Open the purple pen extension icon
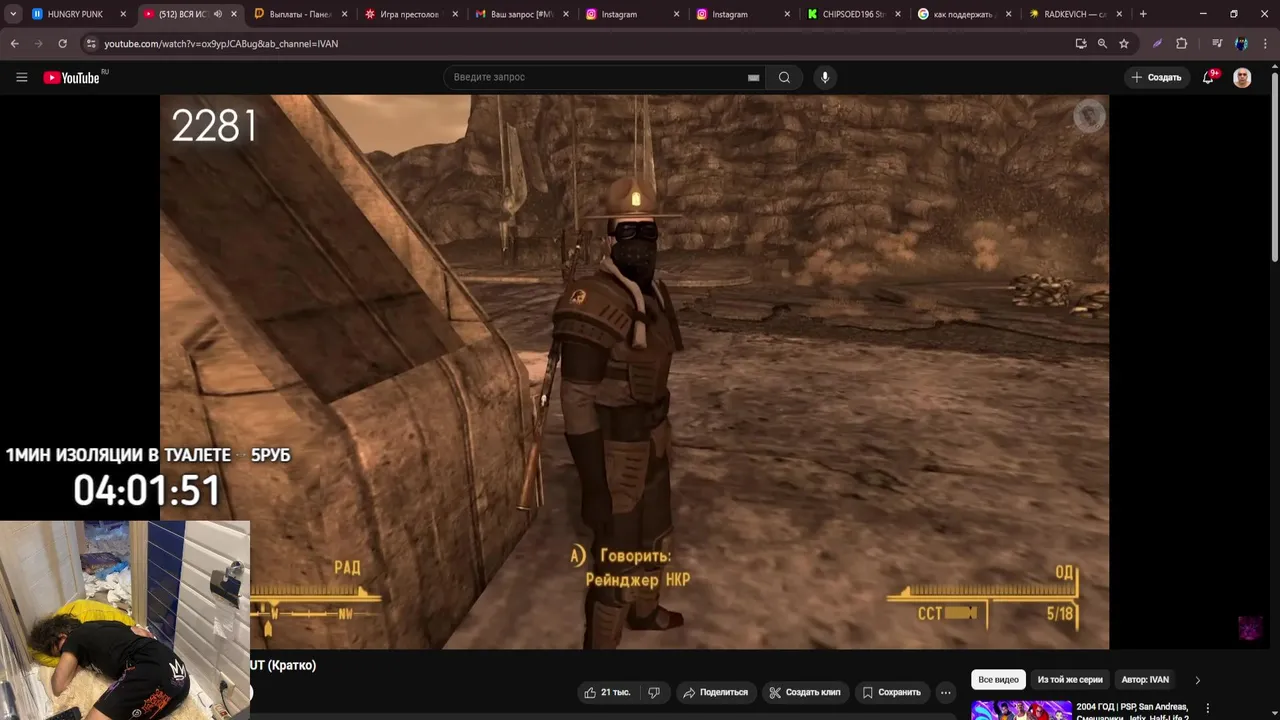1280x720 pixels. 1157,44
